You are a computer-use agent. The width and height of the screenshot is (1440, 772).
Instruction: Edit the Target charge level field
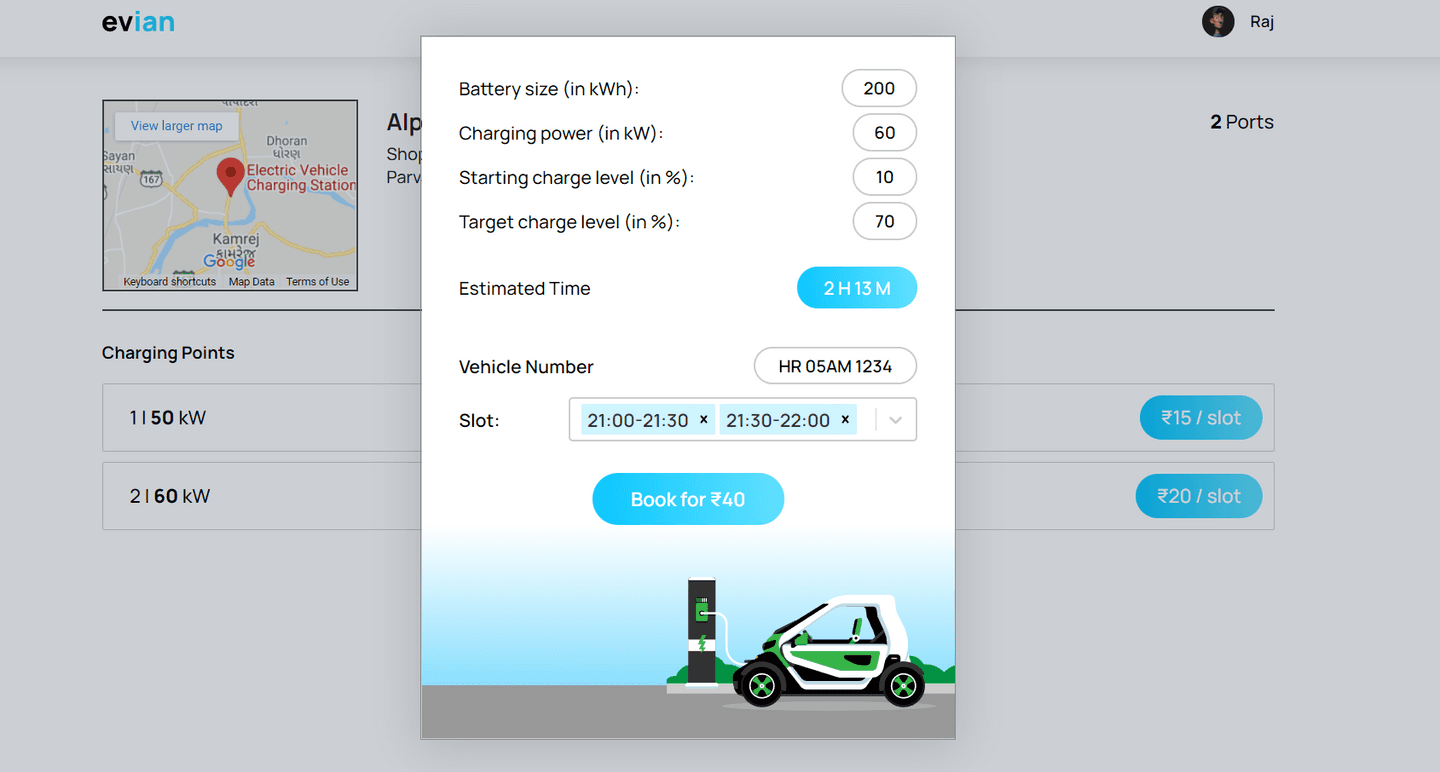[x=884, y=221]
